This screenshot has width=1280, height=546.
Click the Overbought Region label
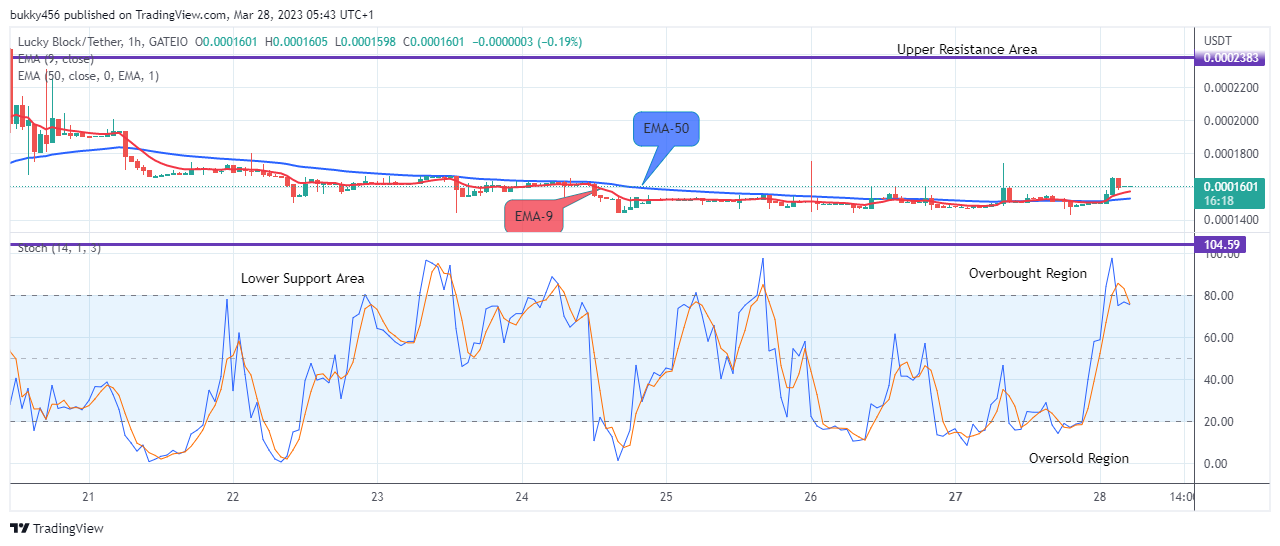1028,273
